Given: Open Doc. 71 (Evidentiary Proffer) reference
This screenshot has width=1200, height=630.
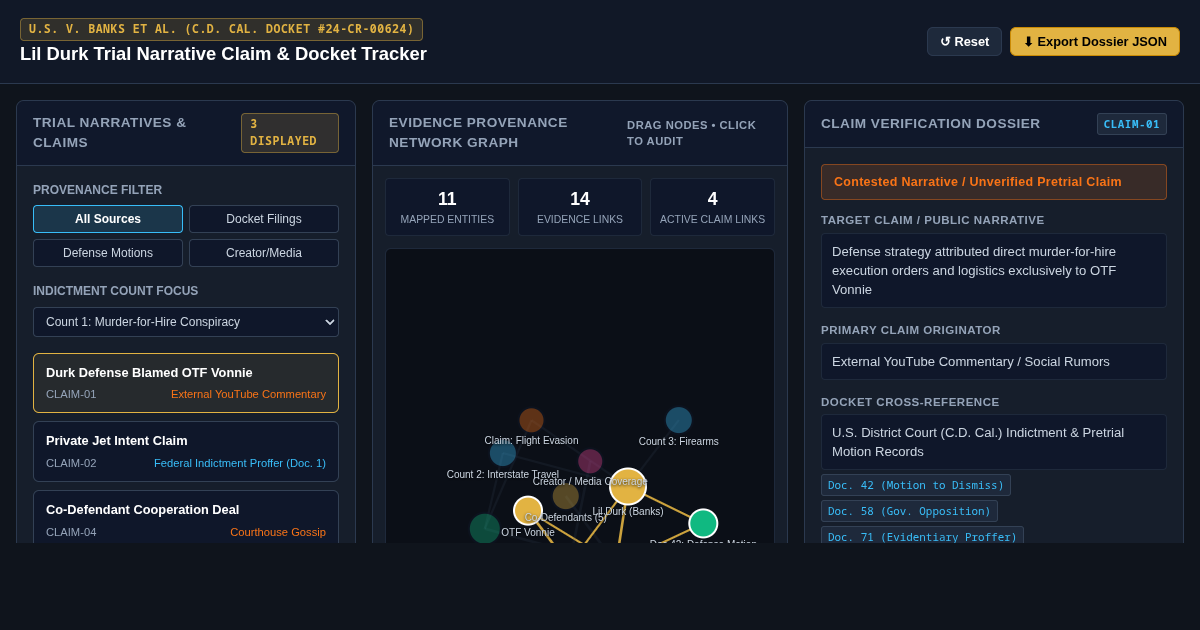Looking at the screenshot, I should point(922,535).
